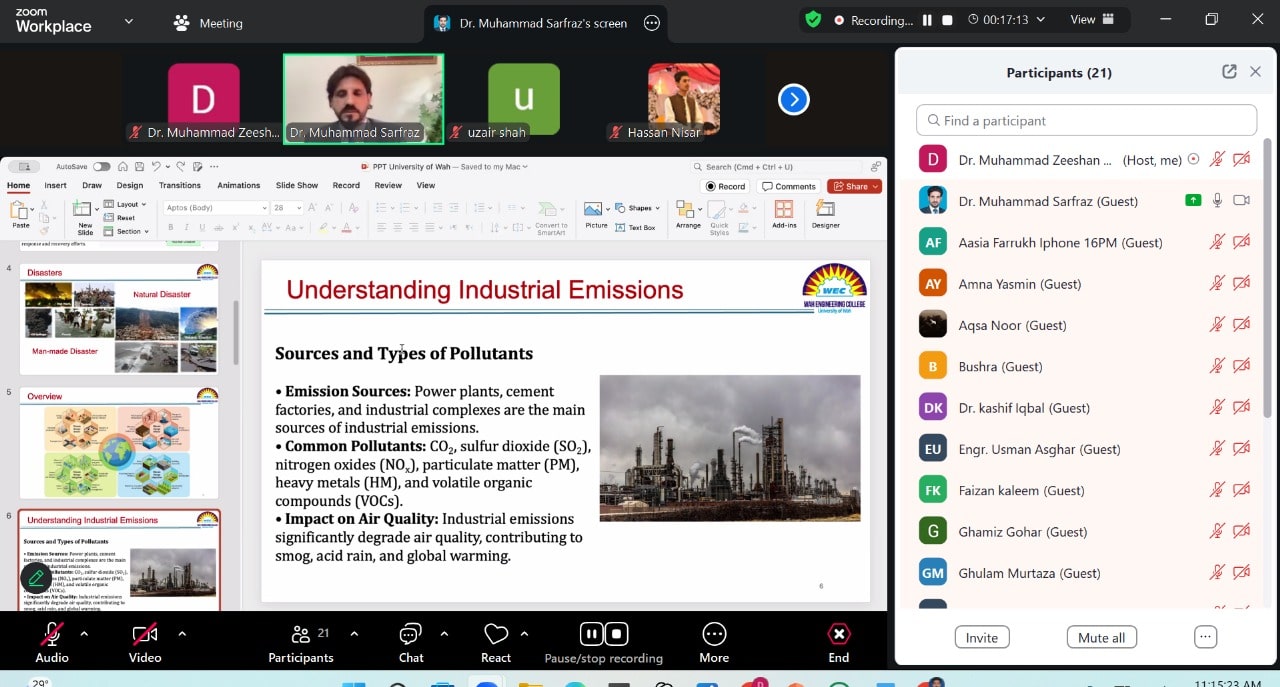The width and height of the screenshot is (1280, 687).
Task: Click the Share button in PowerPoint
Action: [853, 186]
